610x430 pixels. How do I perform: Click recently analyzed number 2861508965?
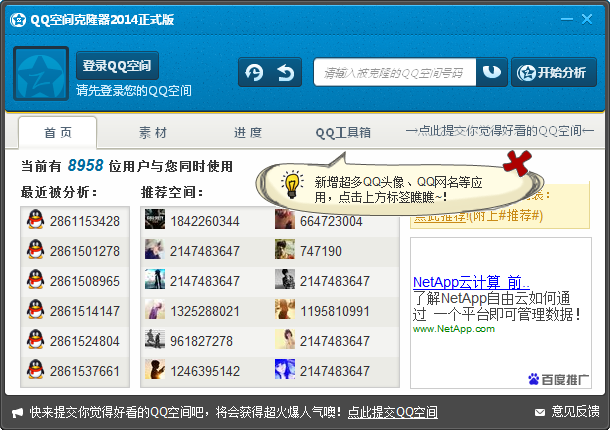[85, 281]
